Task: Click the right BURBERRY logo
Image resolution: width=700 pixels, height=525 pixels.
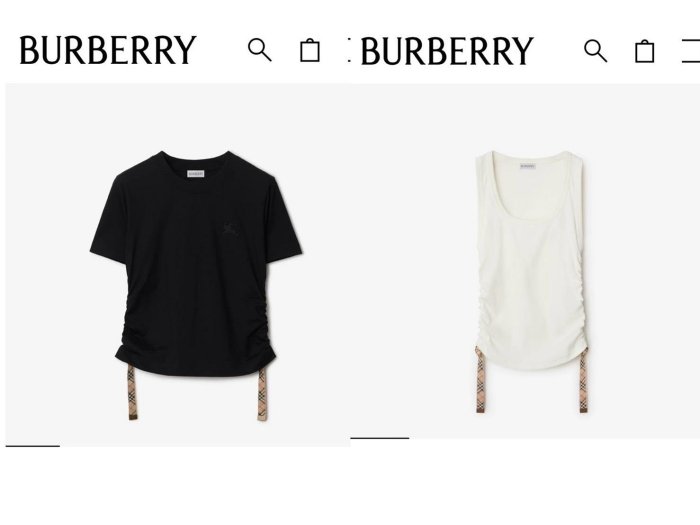Action: [x=447, y=51]
